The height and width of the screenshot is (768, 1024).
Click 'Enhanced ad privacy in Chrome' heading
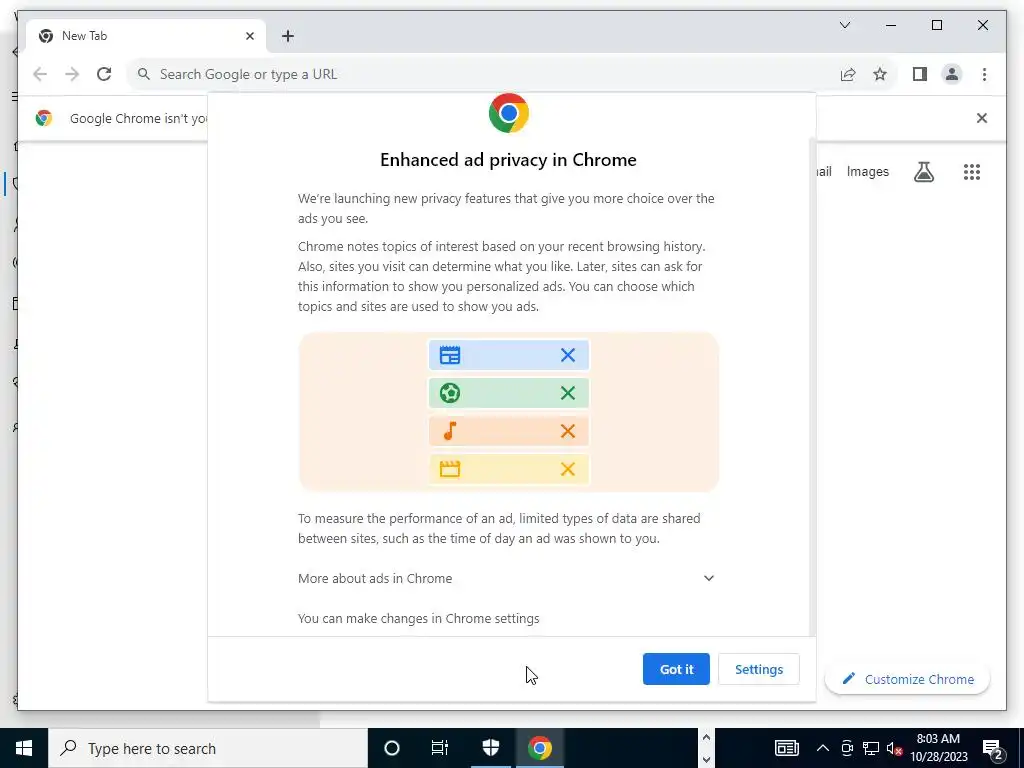point(508,160)
